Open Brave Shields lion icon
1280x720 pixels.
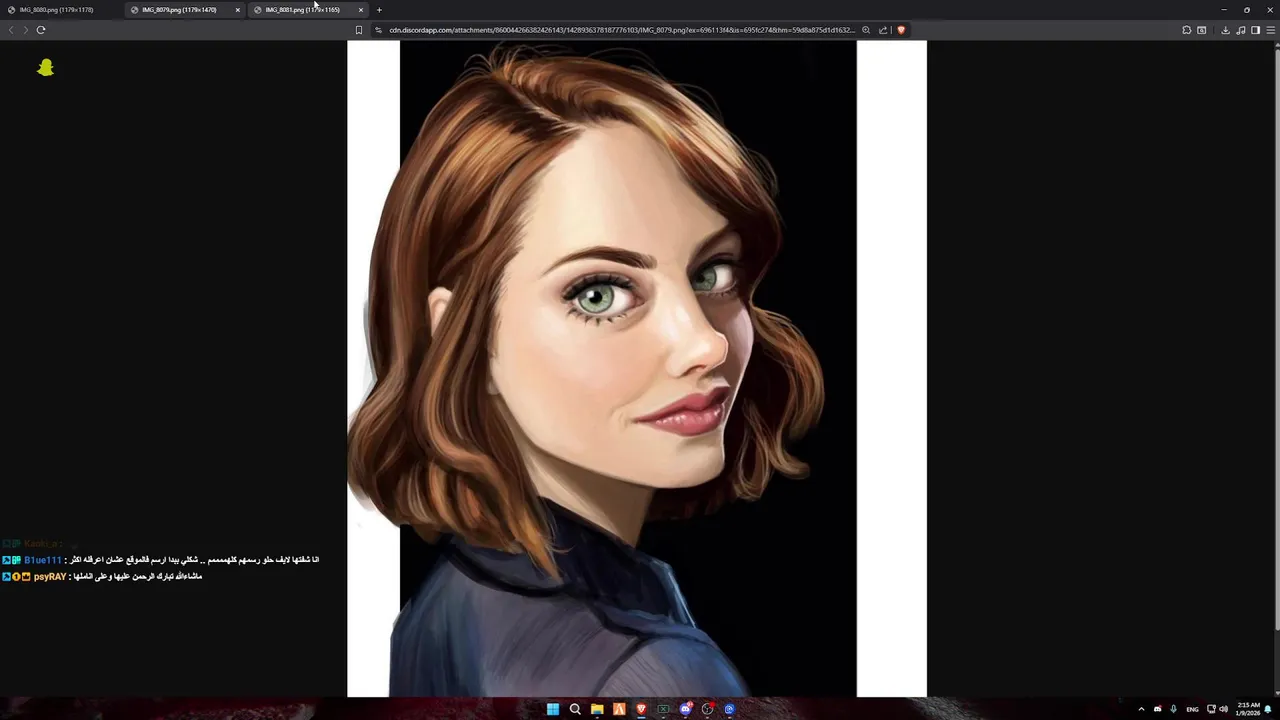click(900, 30)
